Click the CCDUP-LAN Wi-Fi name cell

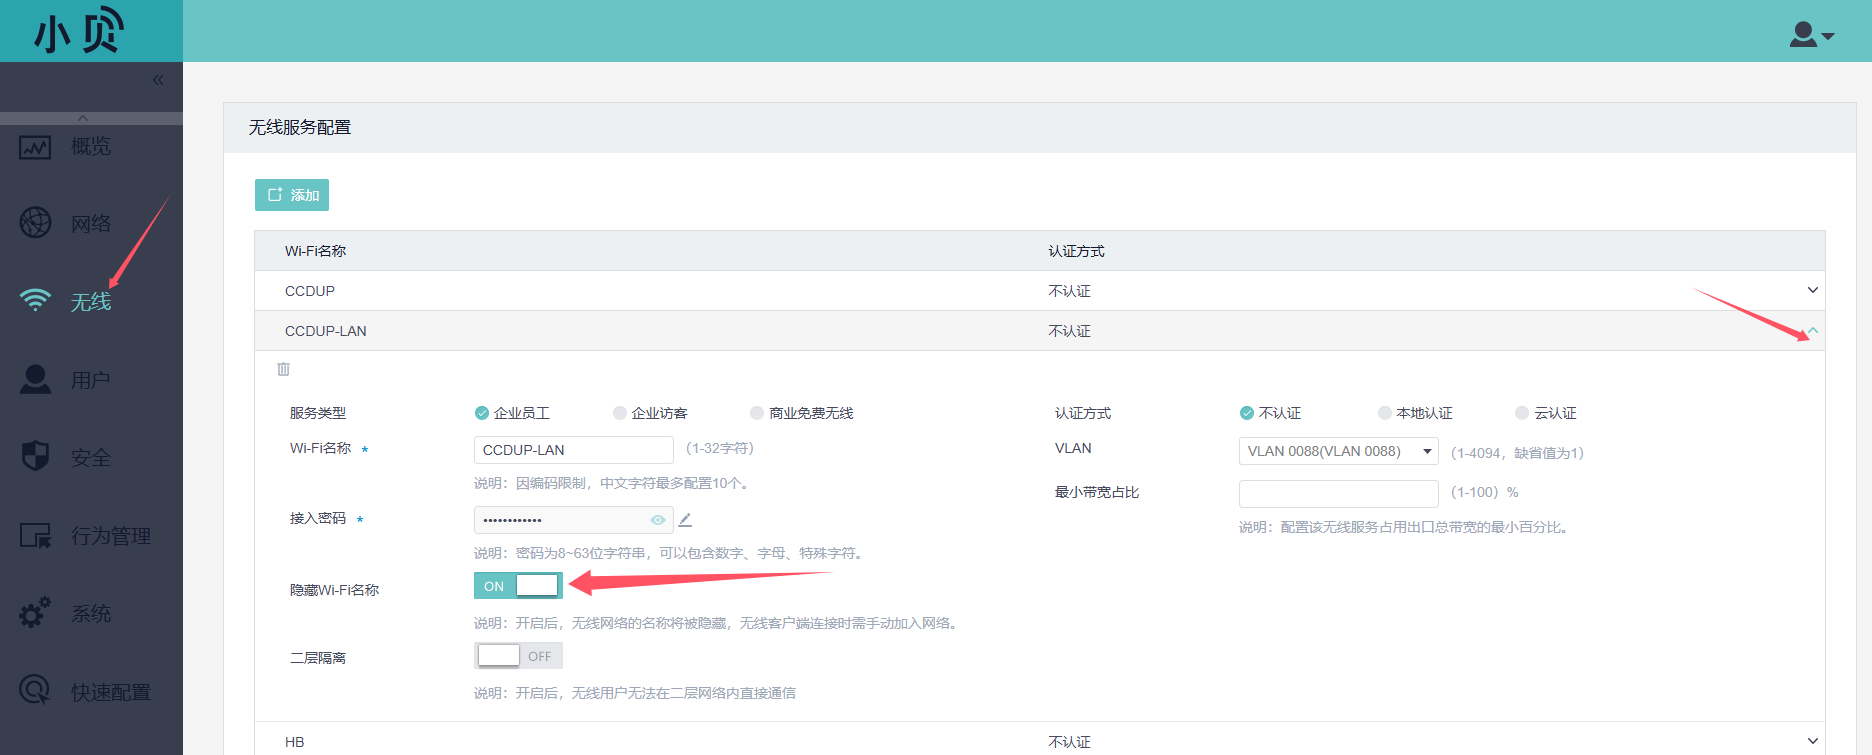tap(326, 331)
